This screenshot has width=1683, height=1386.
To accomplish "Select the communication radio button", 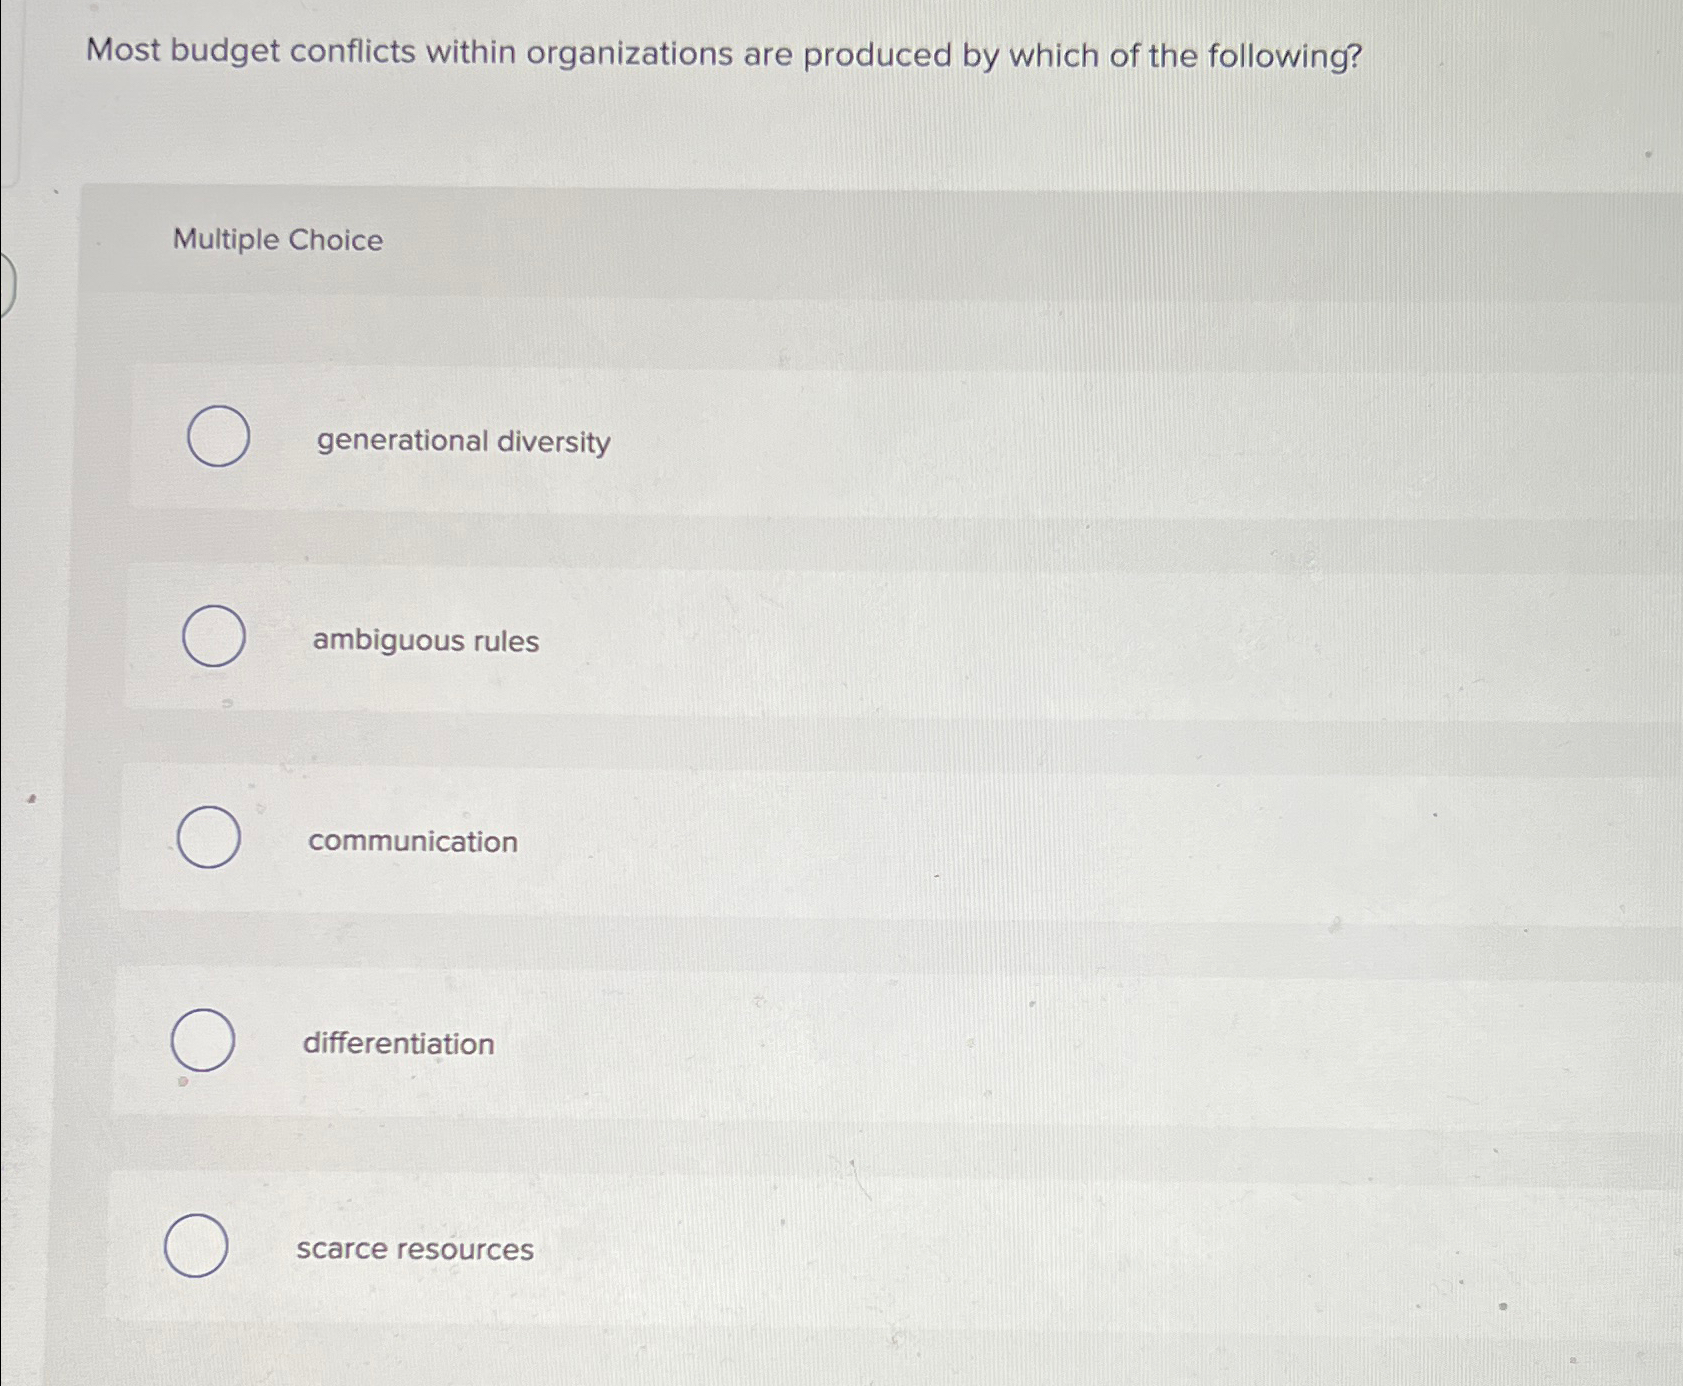I will pyautogui.click(x=207, y=840).
